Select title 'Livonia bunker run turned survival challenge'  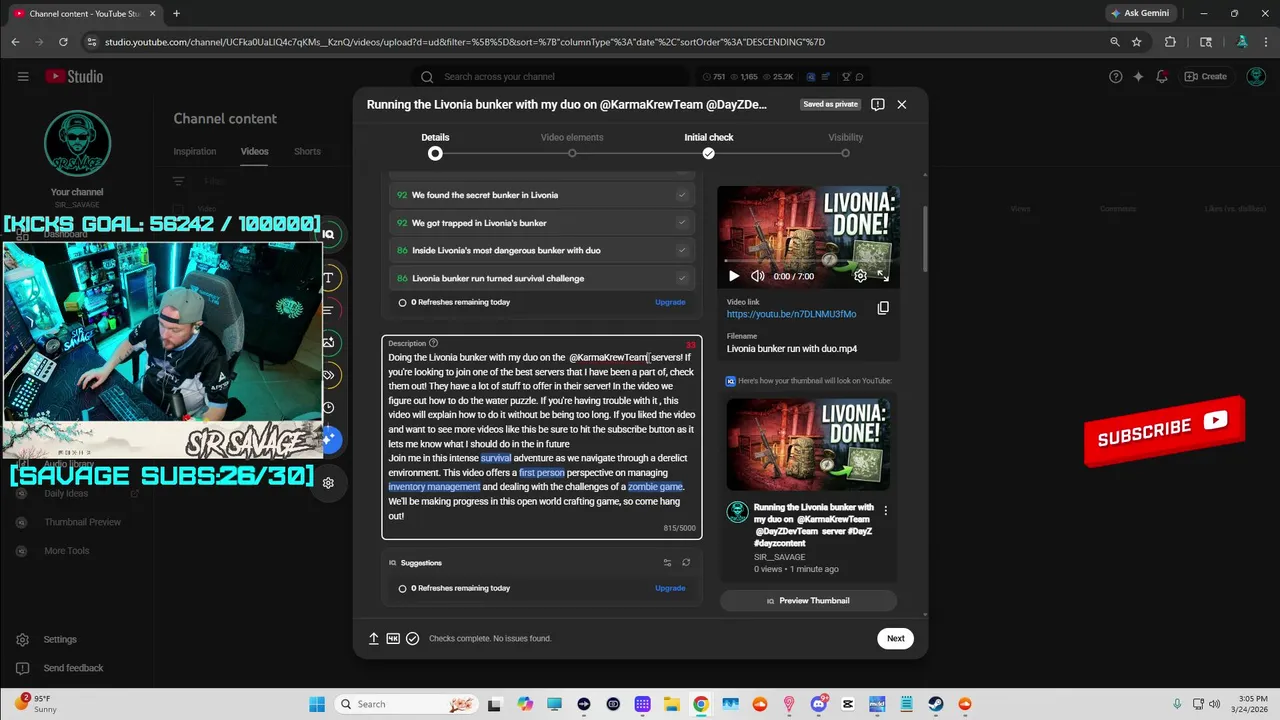click(x=542, y=278)
